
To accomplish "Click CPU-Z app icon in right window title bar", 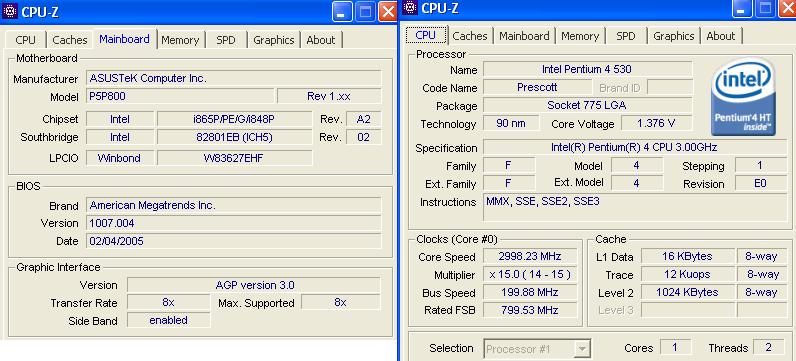I will tap(410, 7).
